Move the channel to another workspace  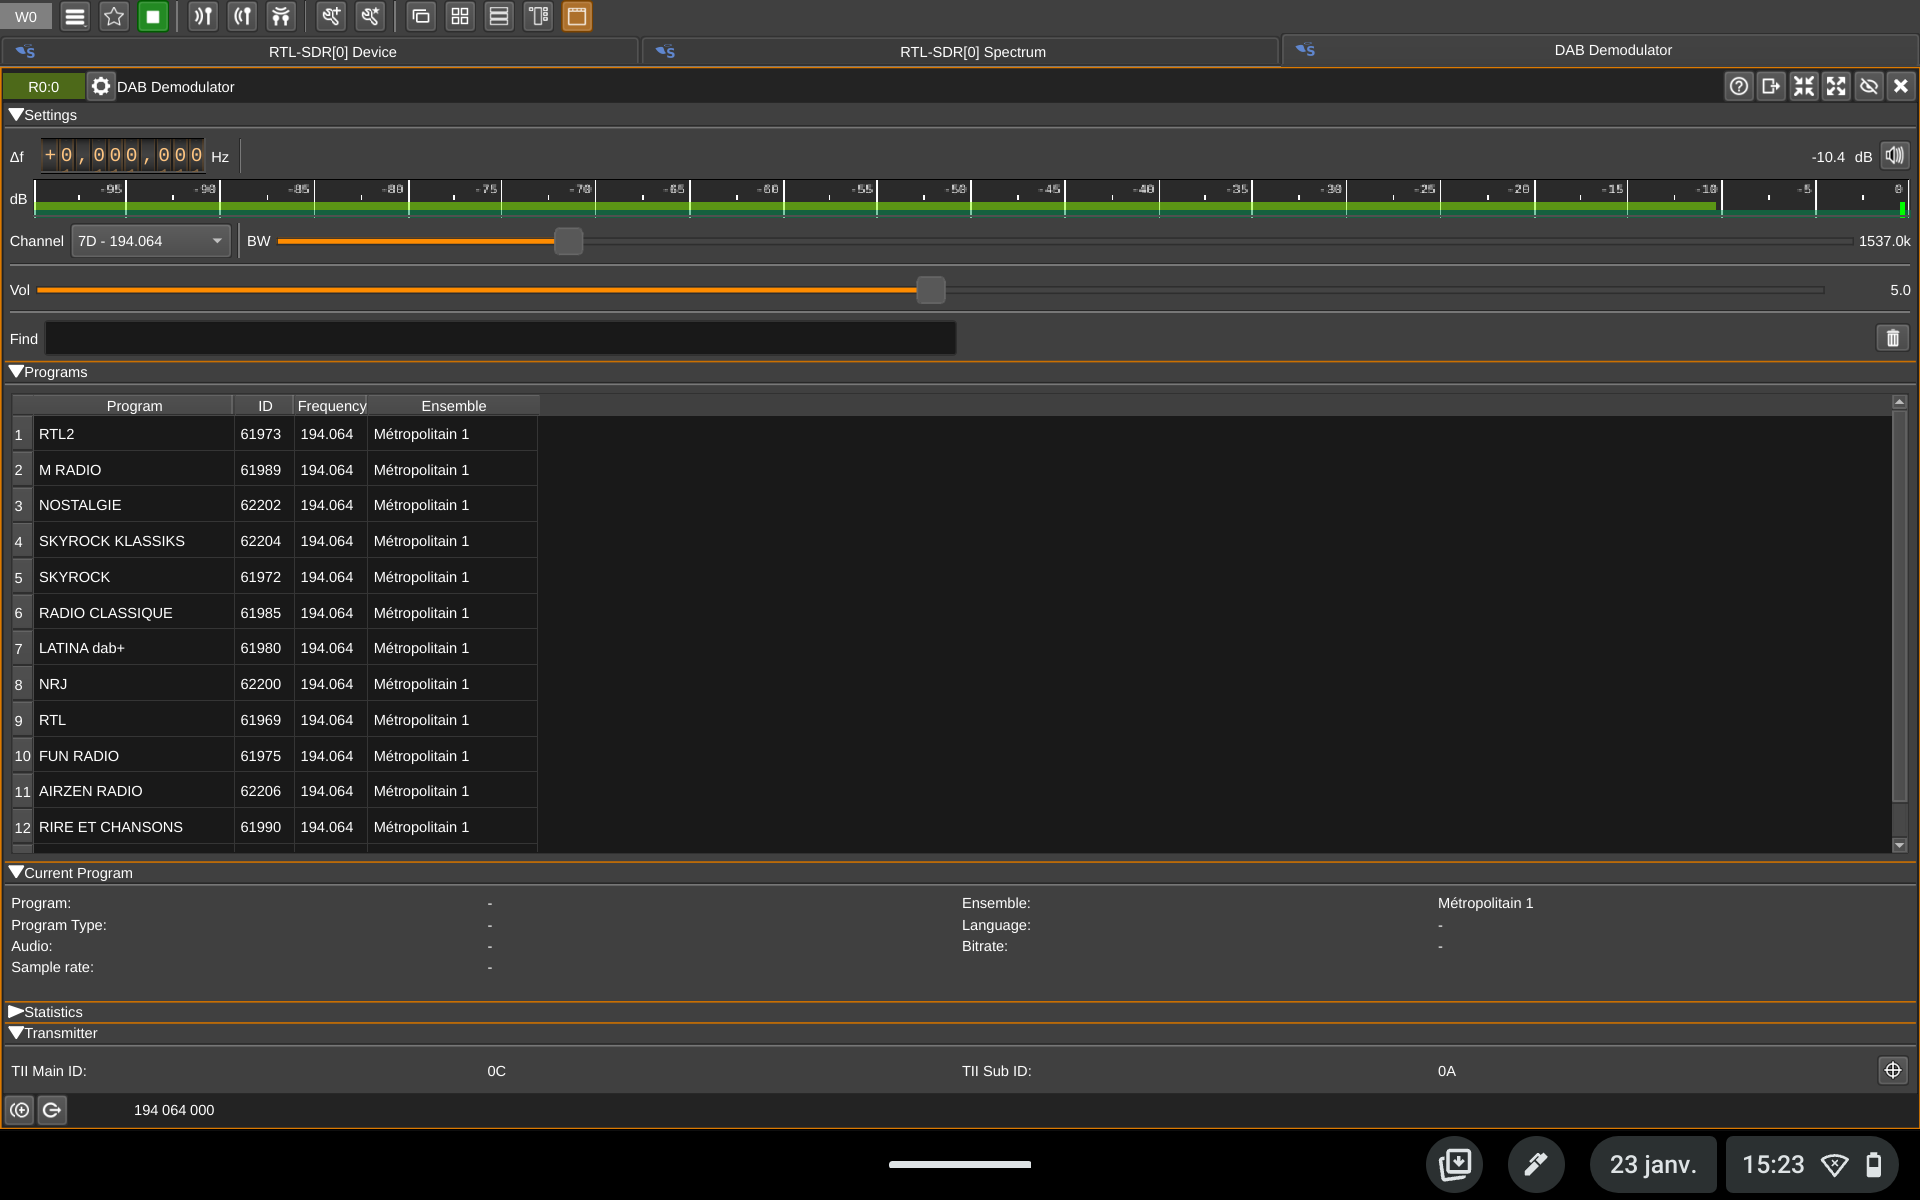[x=1771, y=87]
